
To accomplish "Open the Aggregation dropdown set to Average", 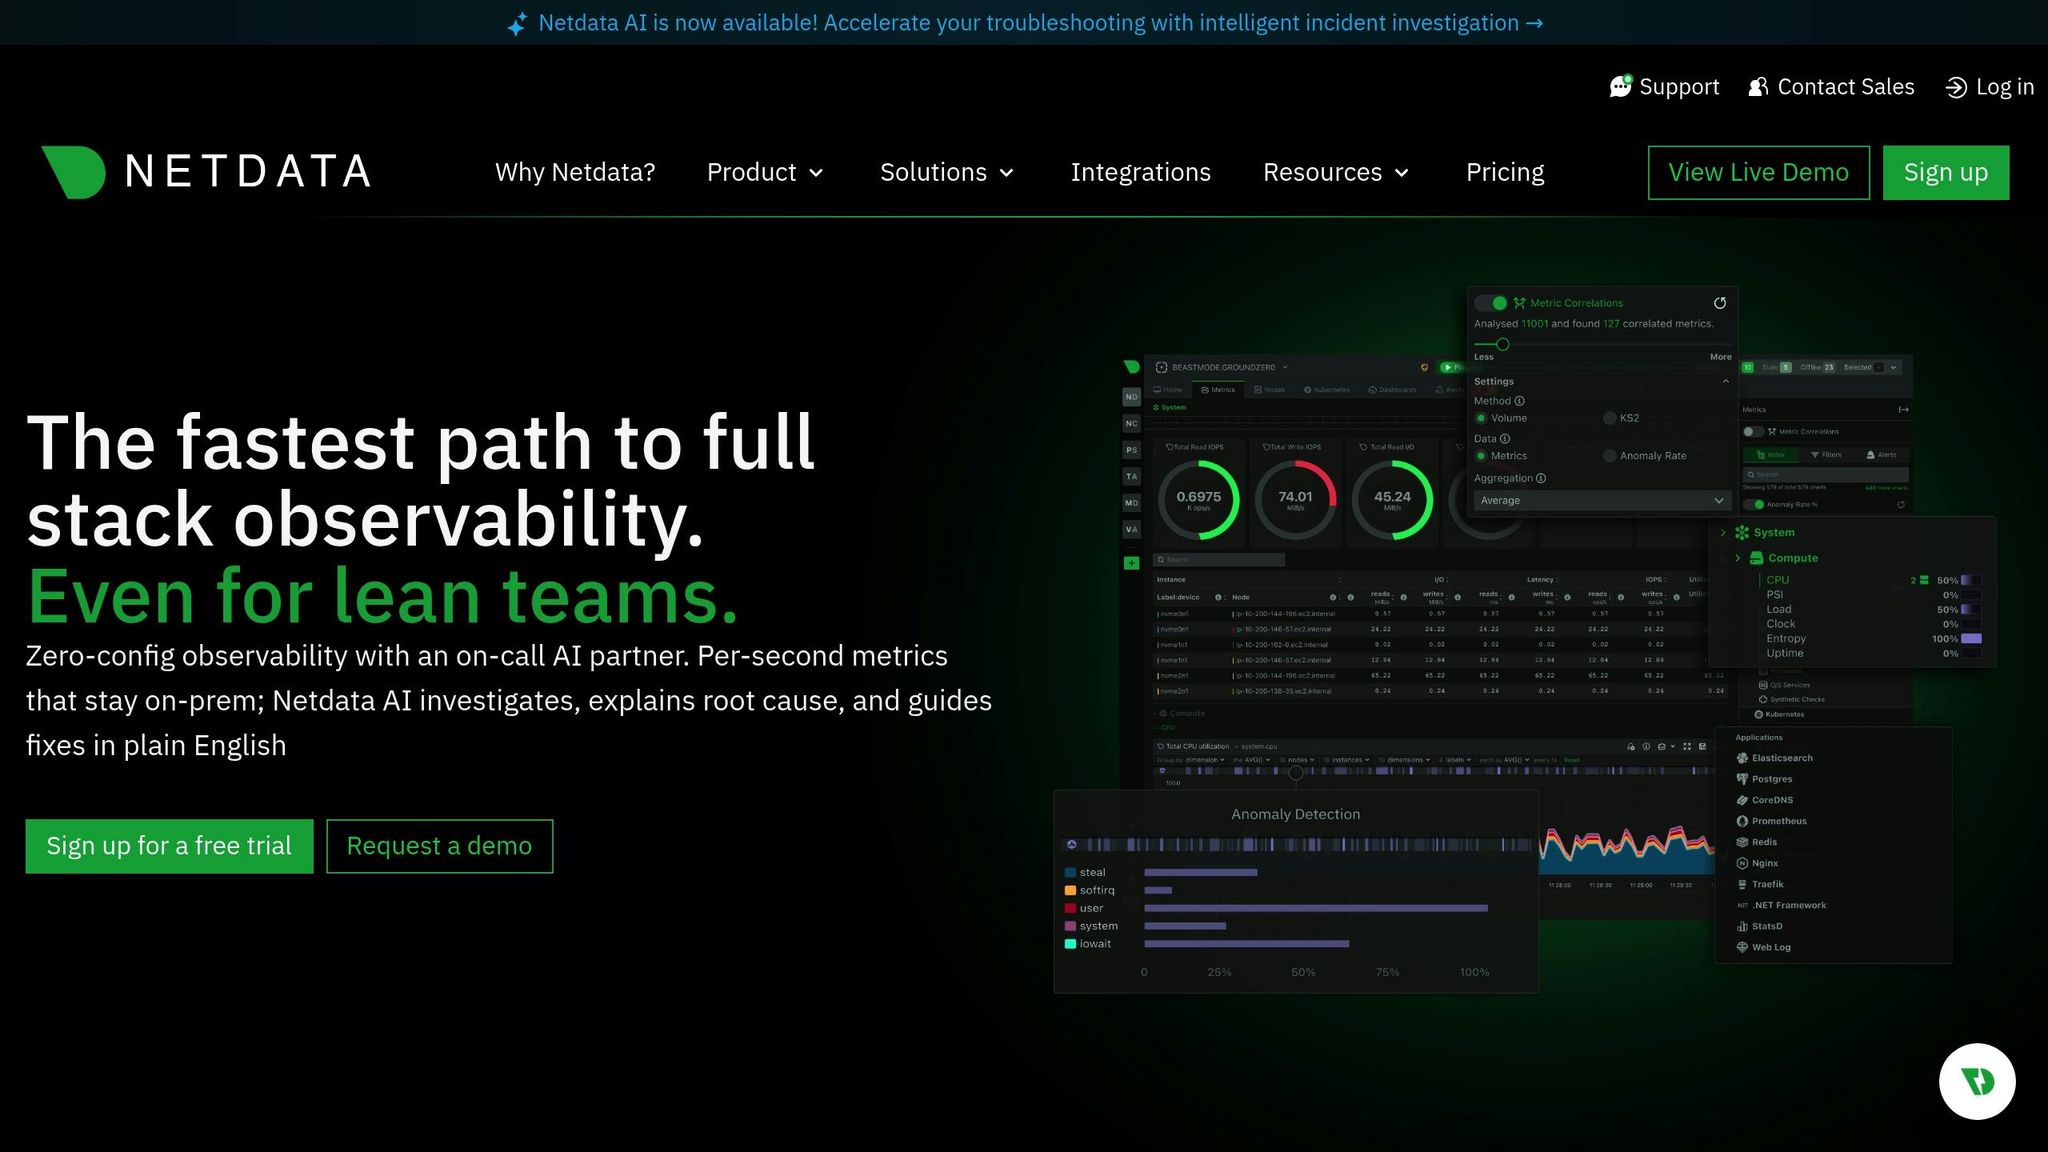I will (x=1602, y=500).
